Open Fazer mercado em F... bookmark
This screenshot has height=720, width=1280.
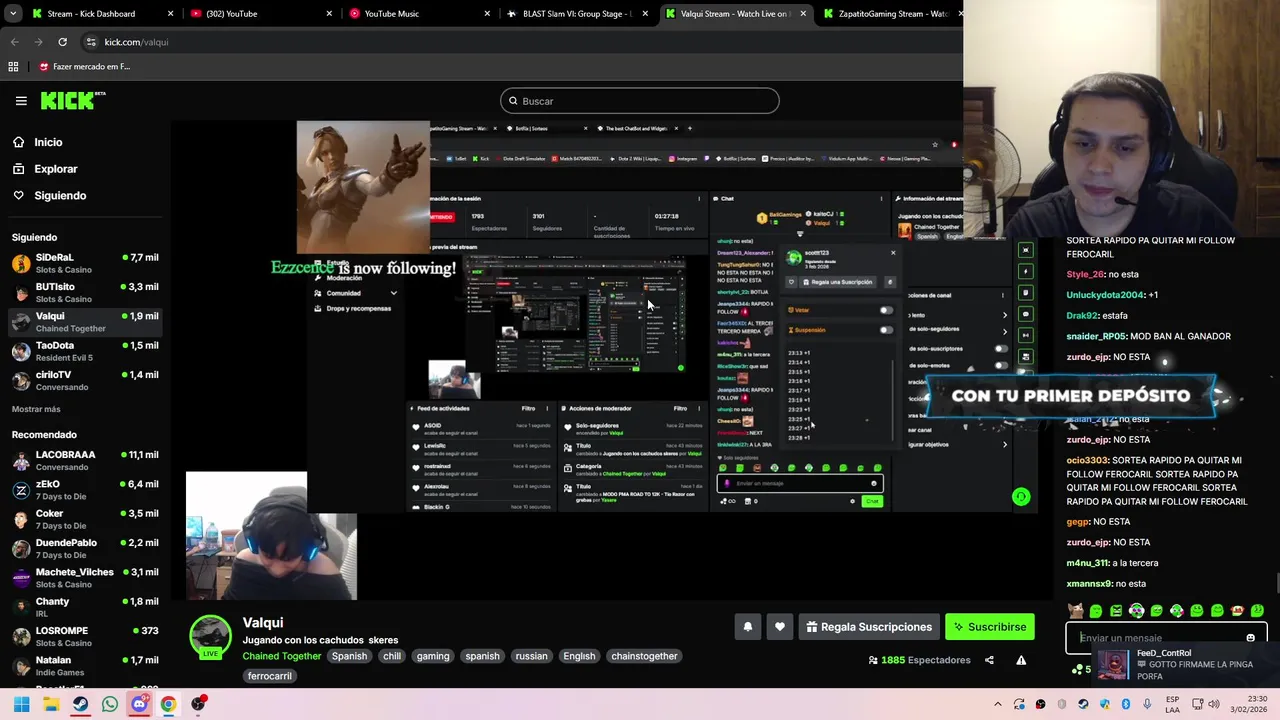(x=85, y=67)
